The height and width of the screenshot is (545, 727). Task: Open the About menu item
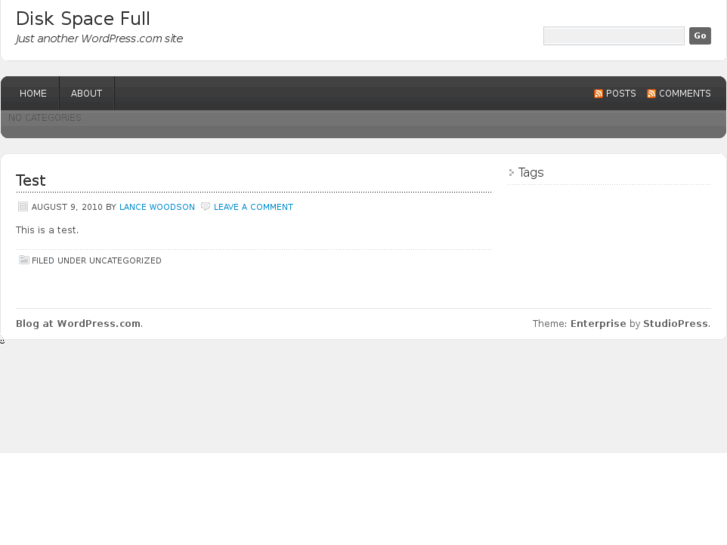click(x=86, y=94)
